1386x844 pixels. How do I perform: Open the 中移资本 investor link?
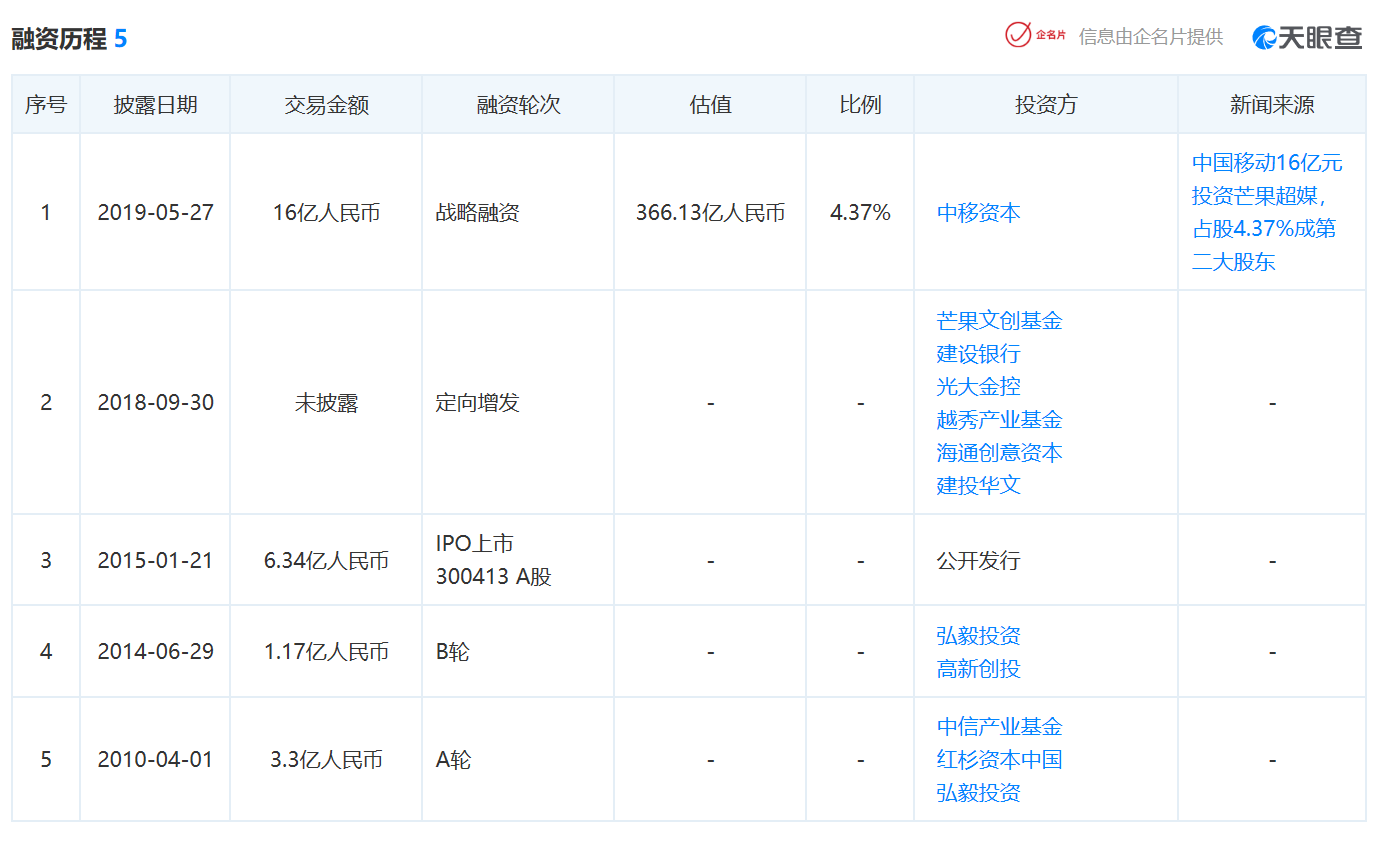tap(978, 213)
